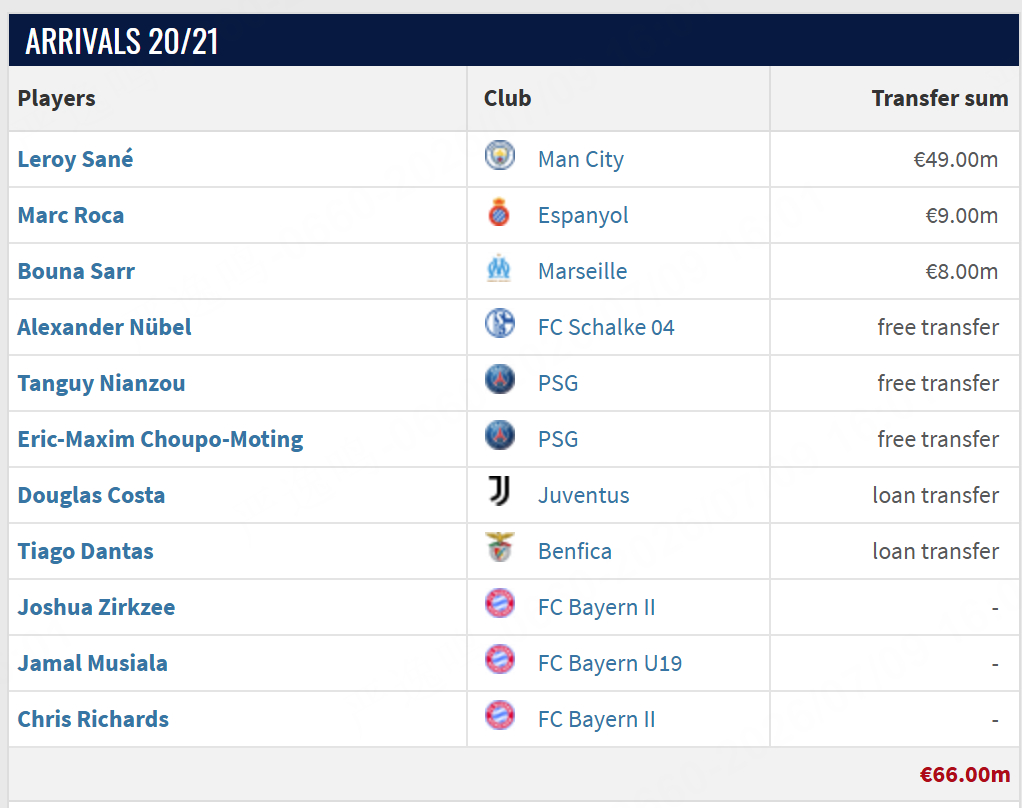Viewport: 1022px width, 808px height.
Task: Click the Espanyol club crest
Action: (x=499, y=212)
